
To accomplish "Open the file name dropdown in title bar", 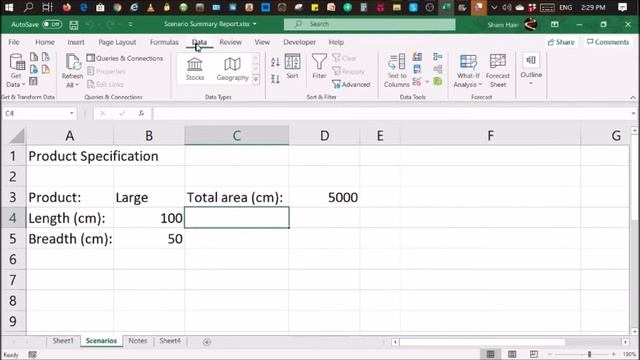I will [255, 24].
